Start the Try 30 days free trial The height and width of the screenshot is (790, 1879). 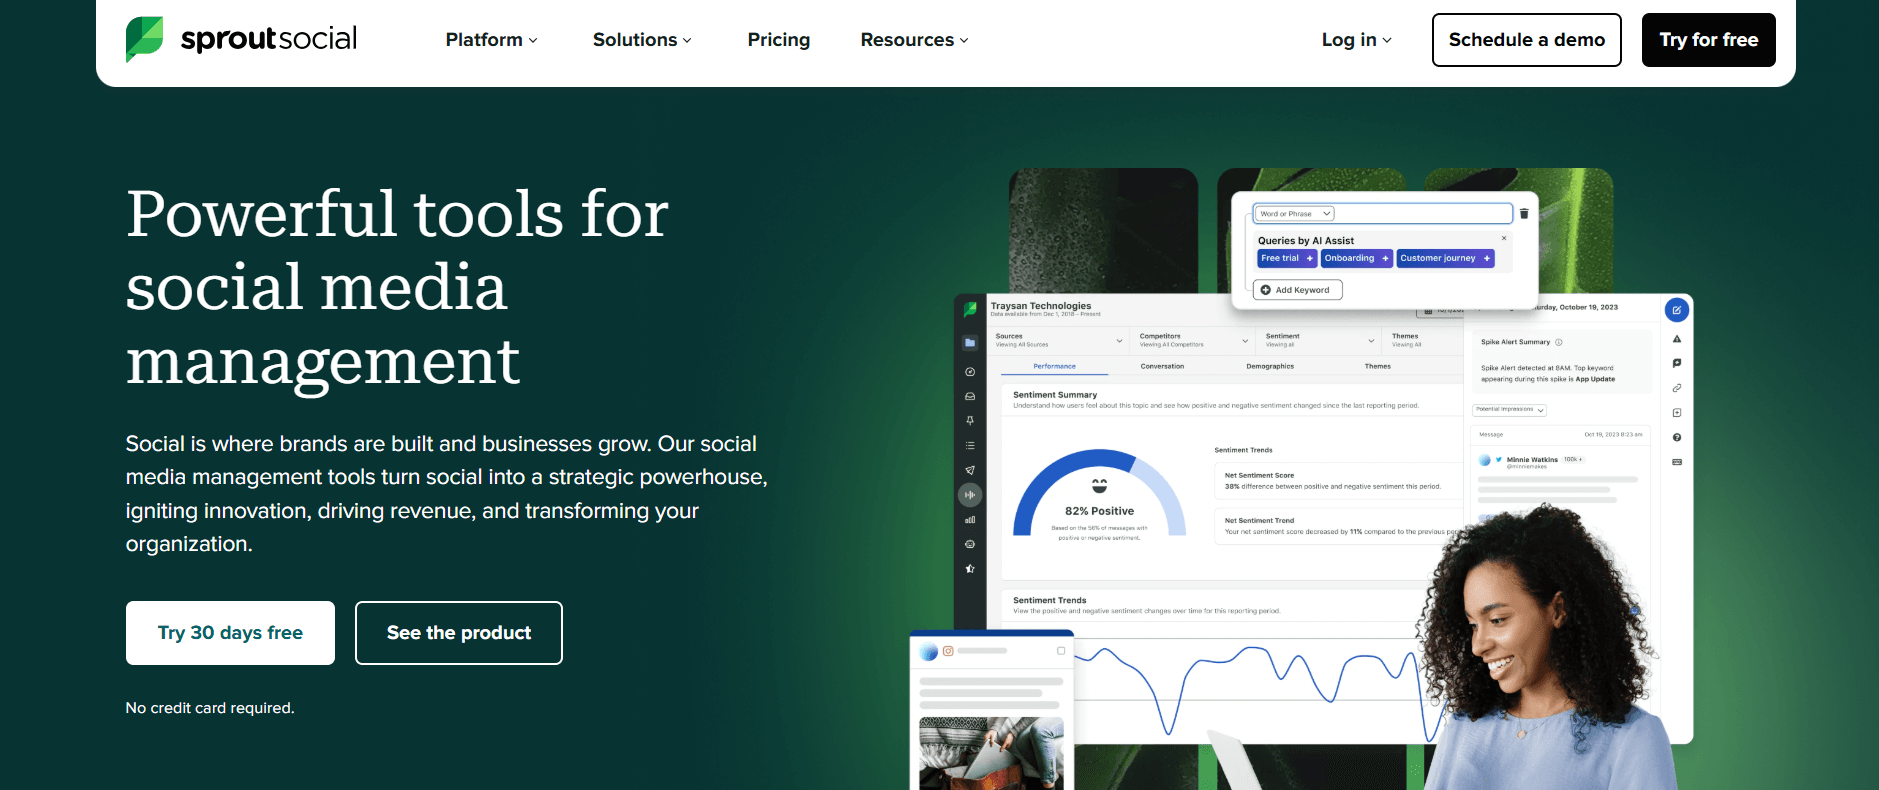230,633
